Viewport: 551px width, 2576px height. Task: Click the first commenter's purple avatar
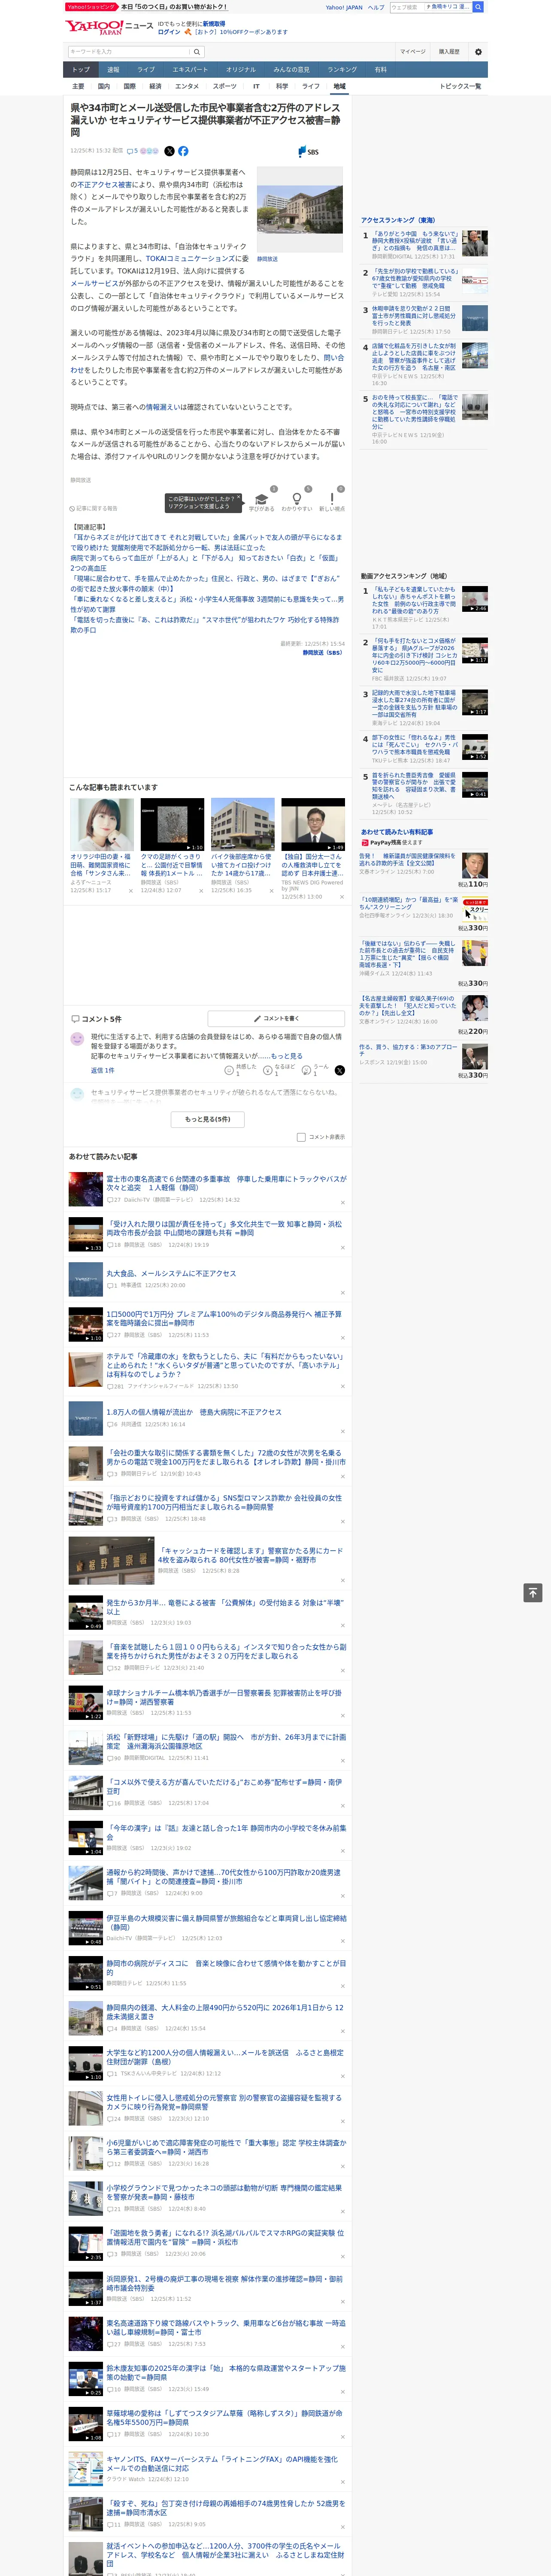point(77,1038)
